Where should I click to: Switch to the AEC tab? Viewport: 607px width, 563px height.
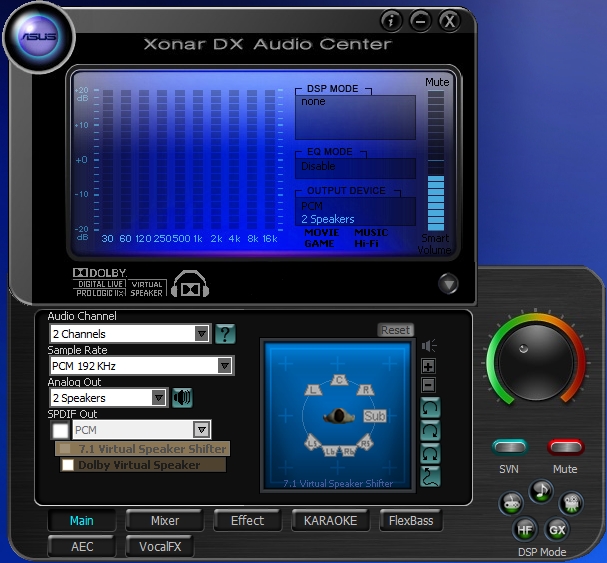click(82, 546)
